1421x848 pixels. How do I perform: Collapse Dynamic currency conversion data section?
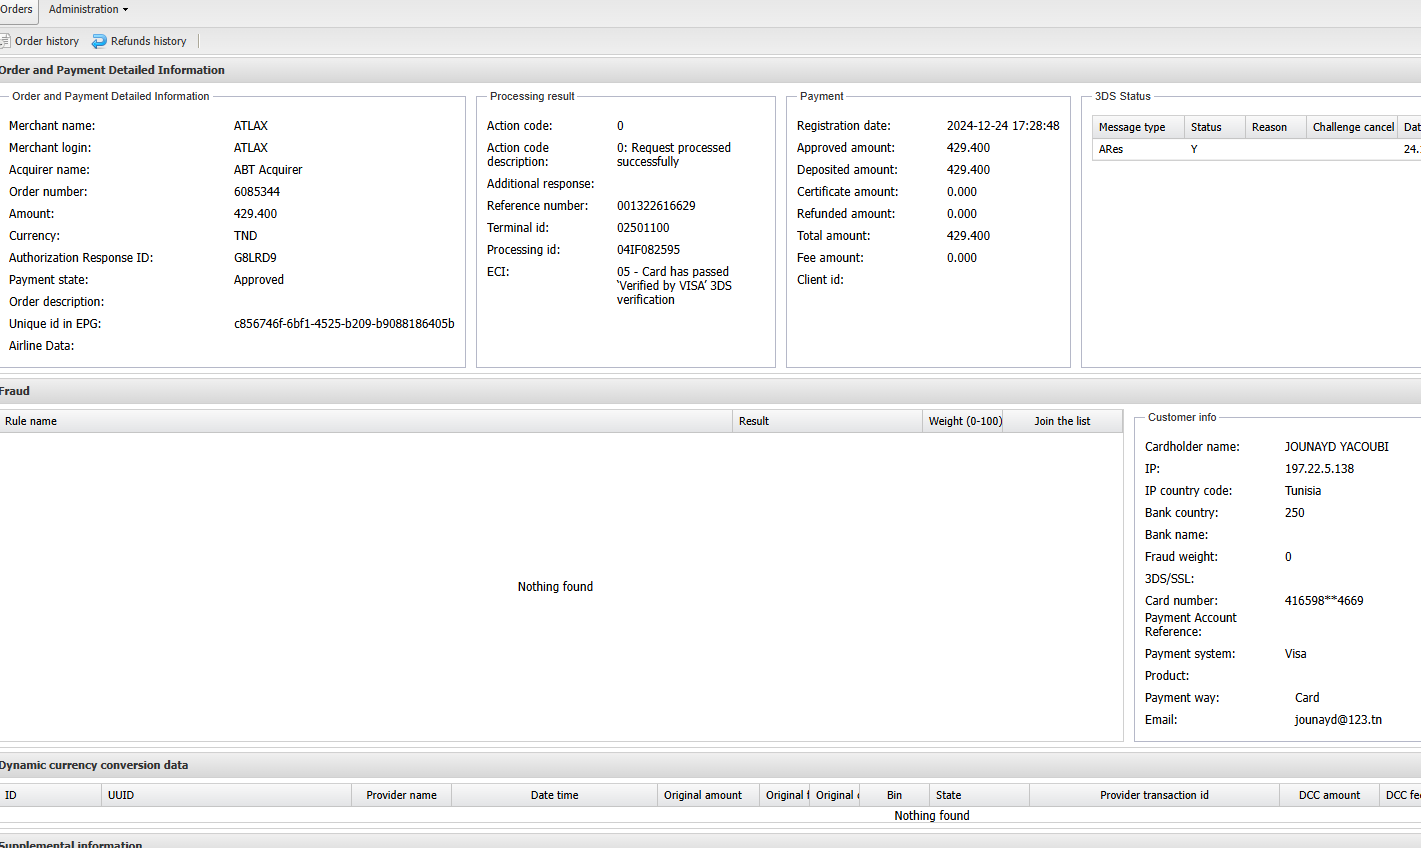(x=94, y=765)
